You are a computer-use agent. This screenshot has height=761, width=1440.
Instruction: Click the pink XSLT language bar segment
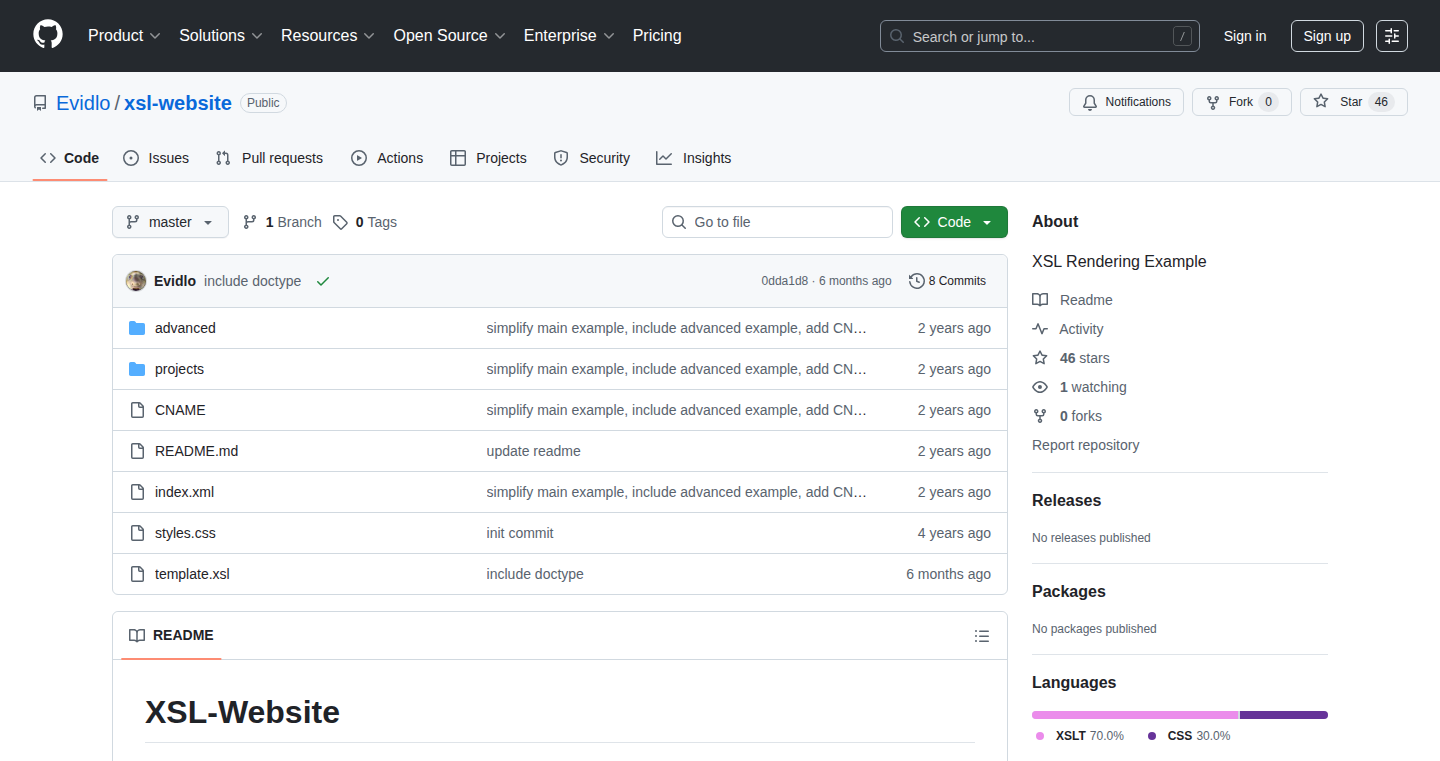pyautogui.click(x=1135, y=715)
